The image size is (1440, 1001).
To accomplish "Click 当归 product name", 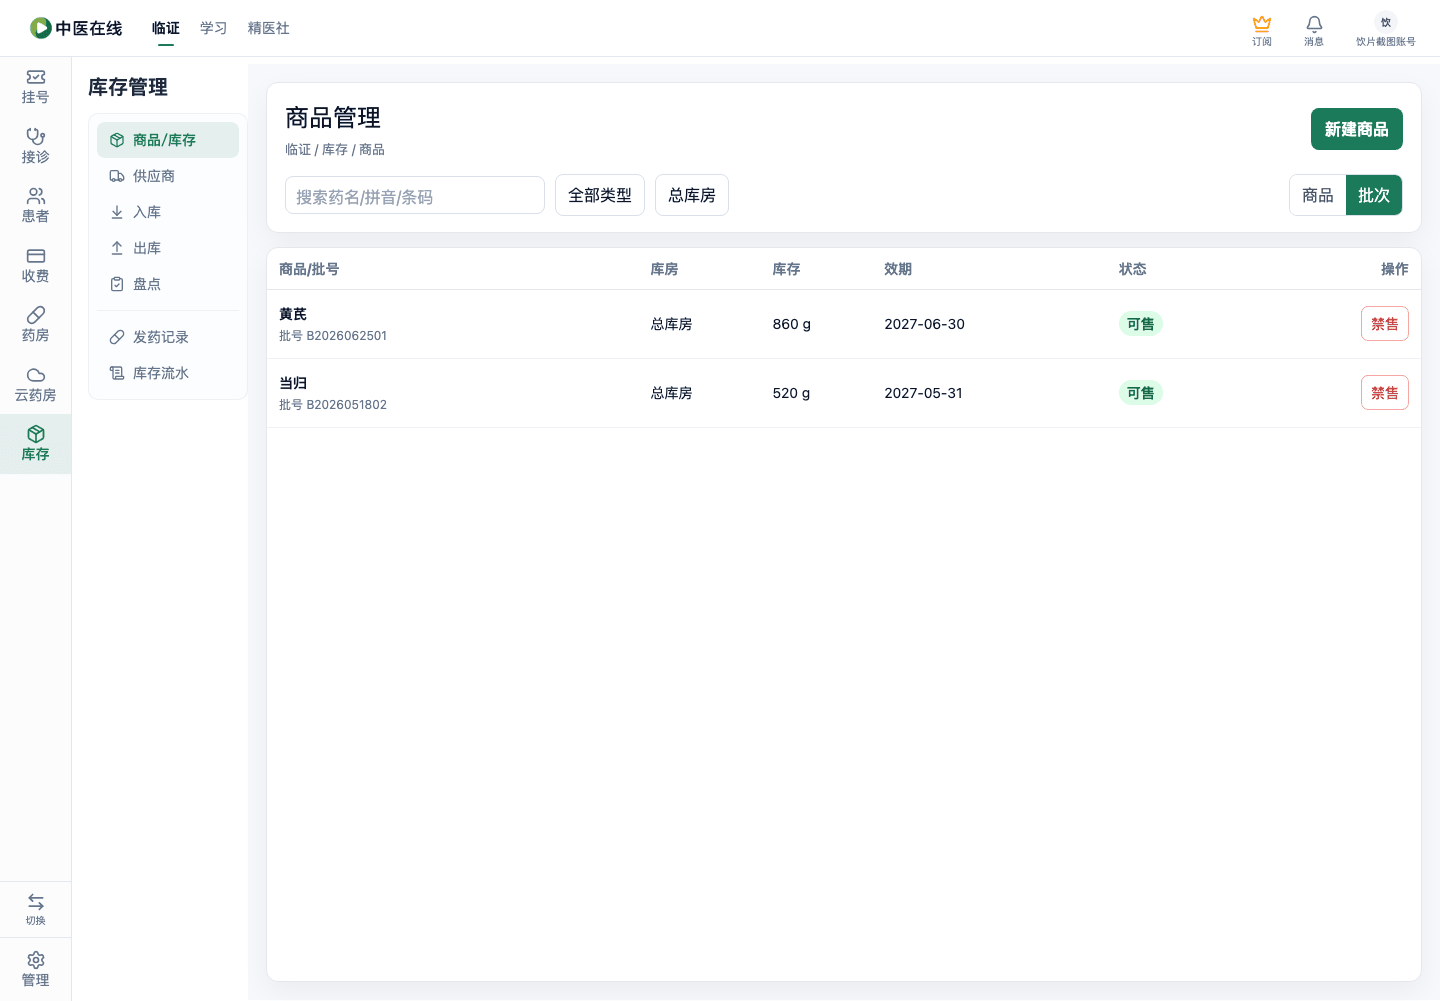I will tap(293, 383).
